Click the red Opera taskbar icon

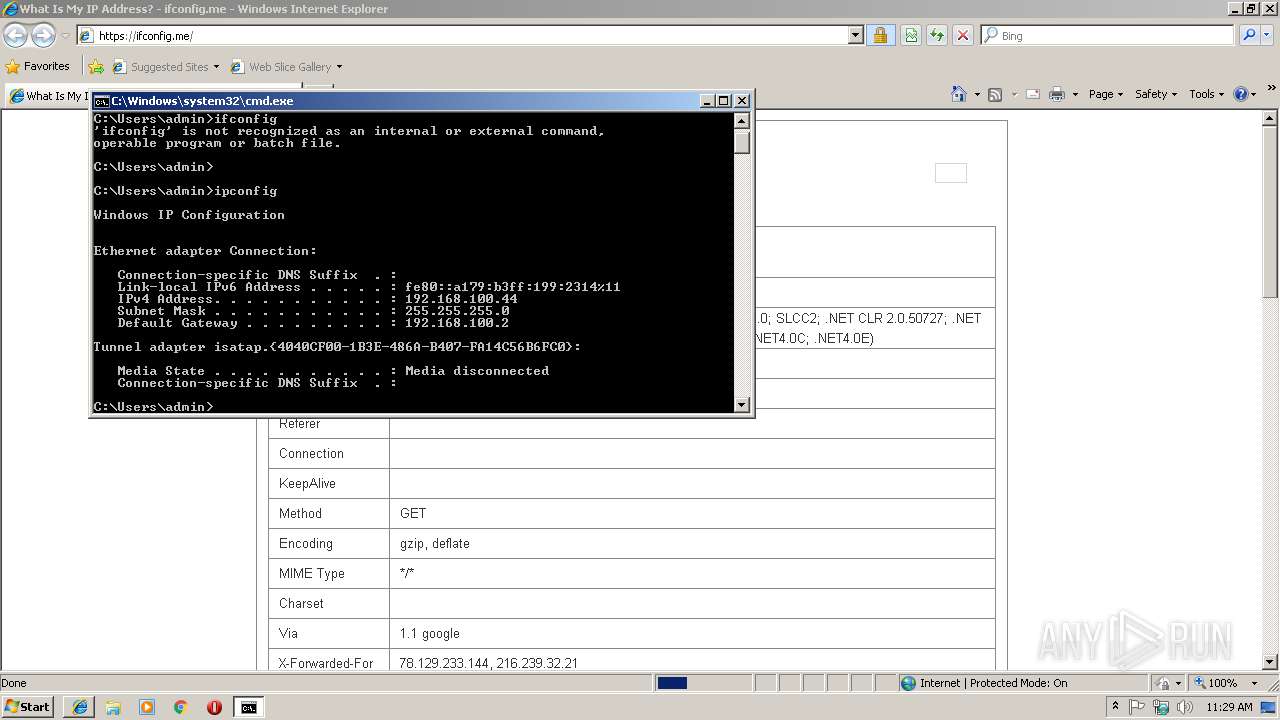click(214, 707)
